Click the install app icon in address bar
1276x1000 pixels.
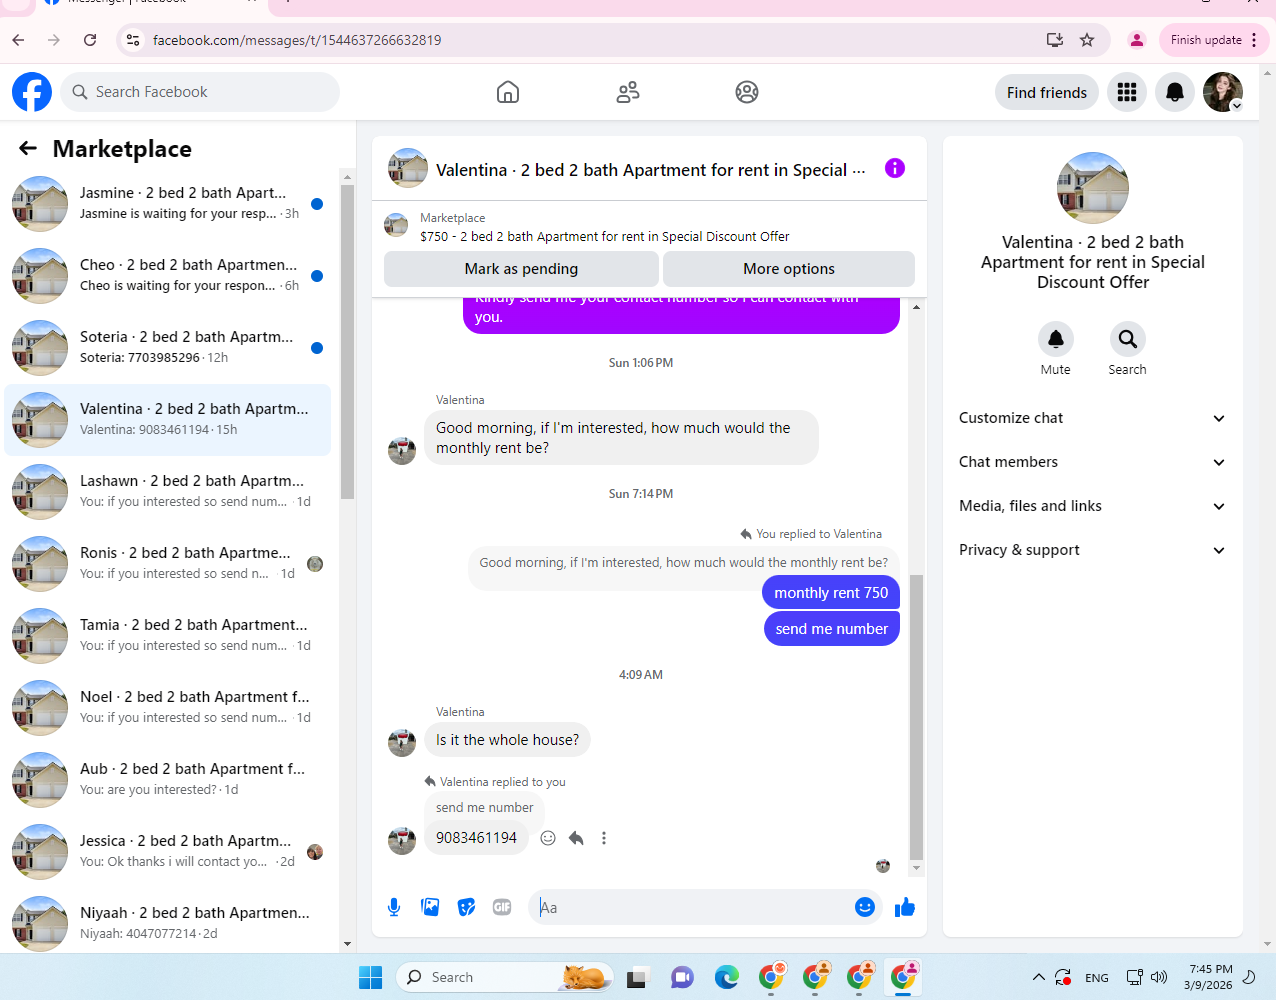1054,40
